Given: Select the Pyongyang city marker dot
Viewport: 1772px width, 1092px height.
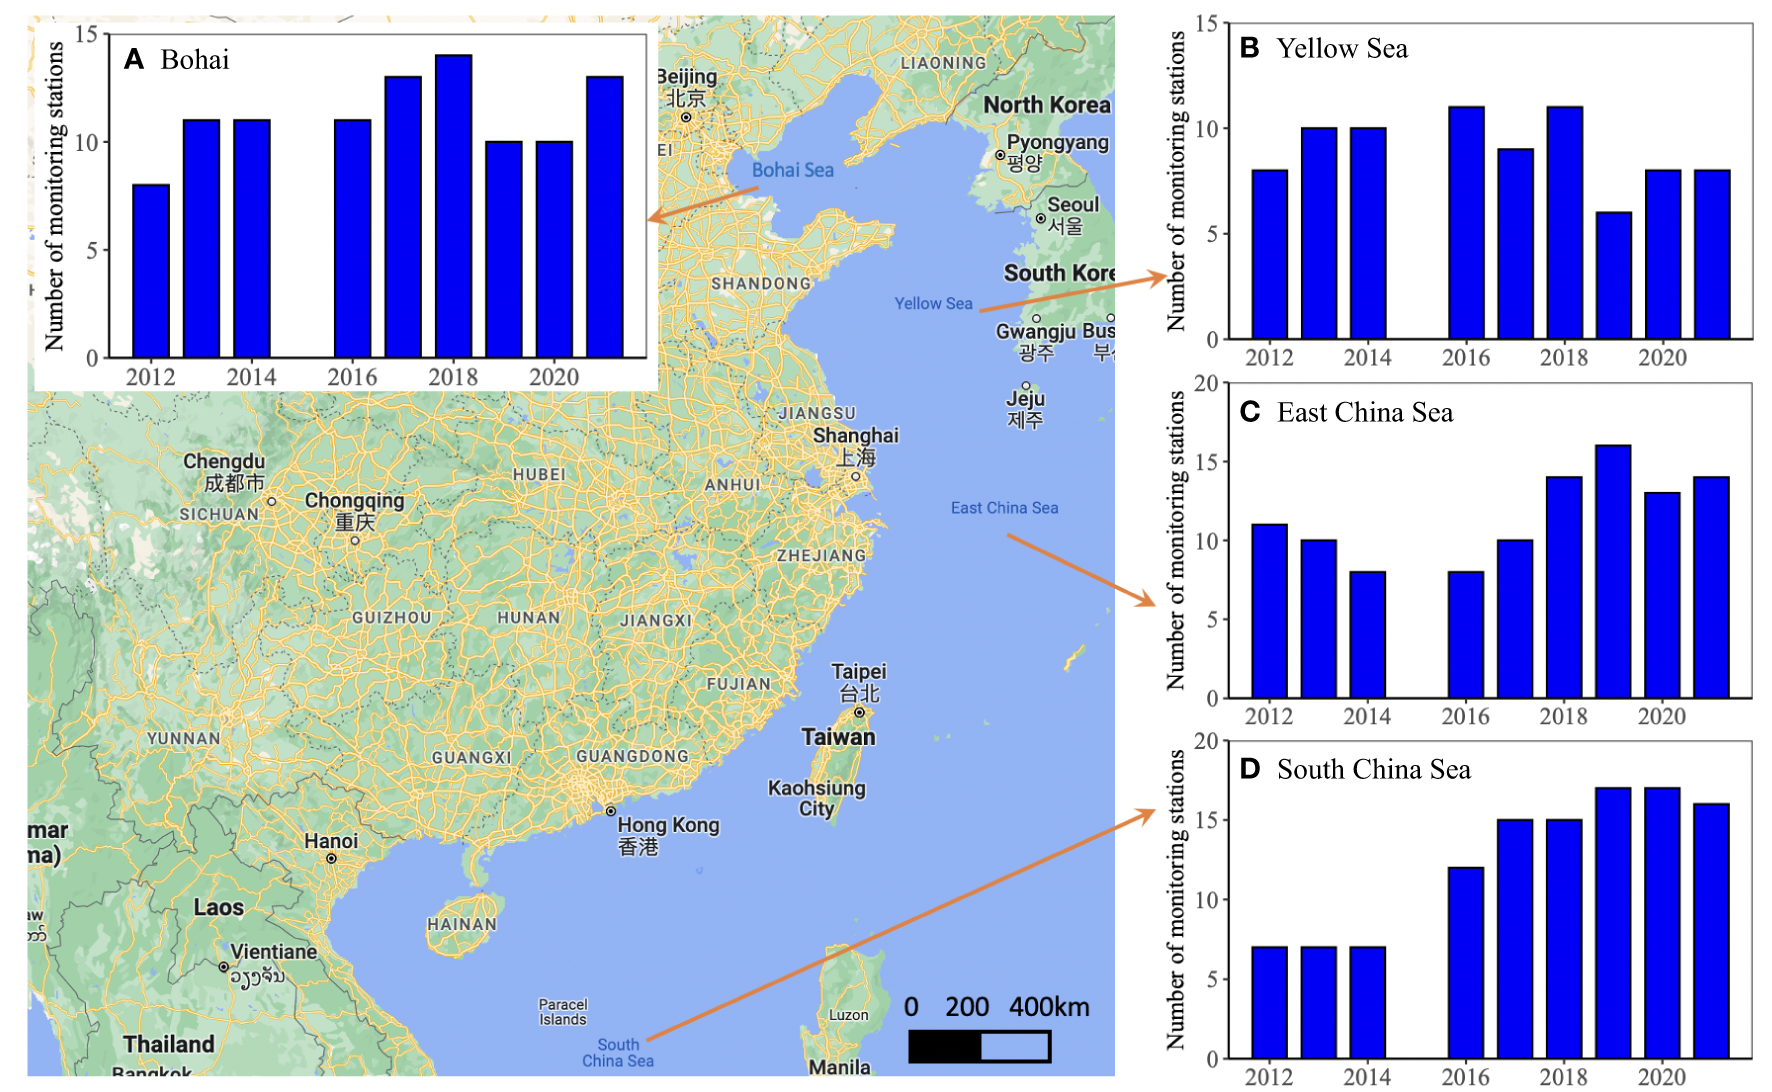Looking at the screenshot, I should pyautogui.click(x=999, y=155).
